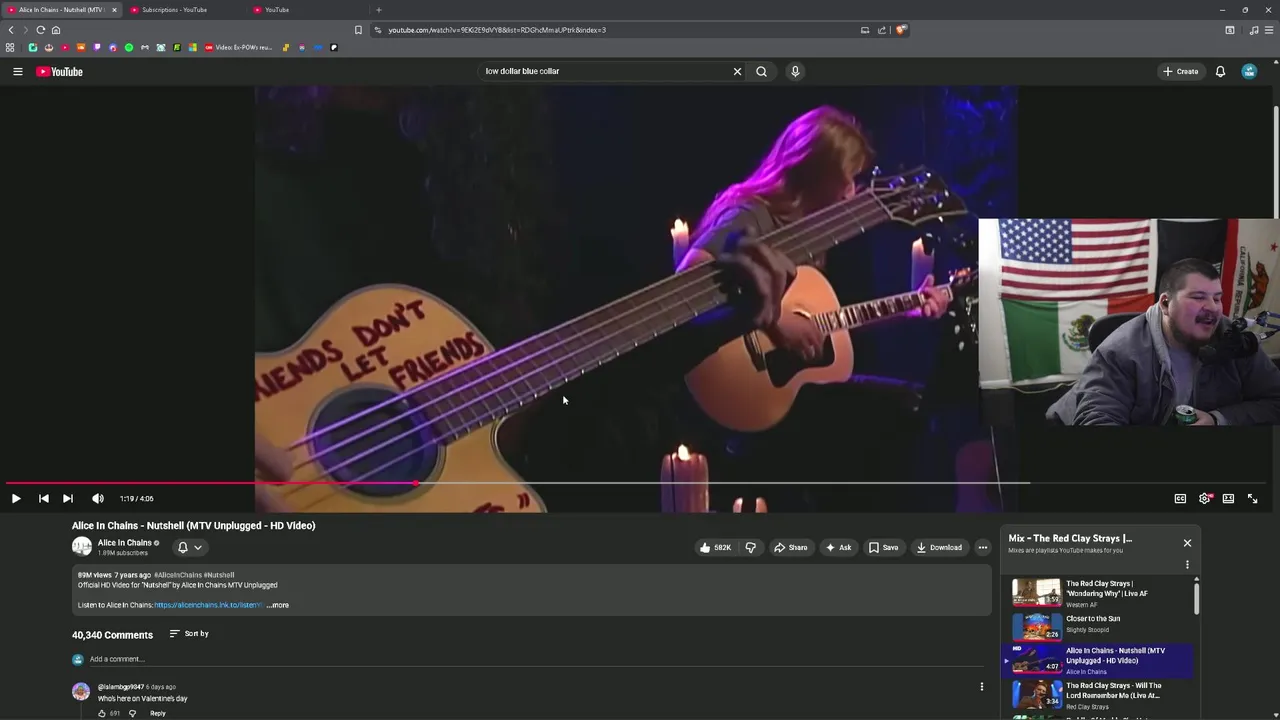1280x720 pixels.
Task: Start voice search with the microphone
Action: 795,71
